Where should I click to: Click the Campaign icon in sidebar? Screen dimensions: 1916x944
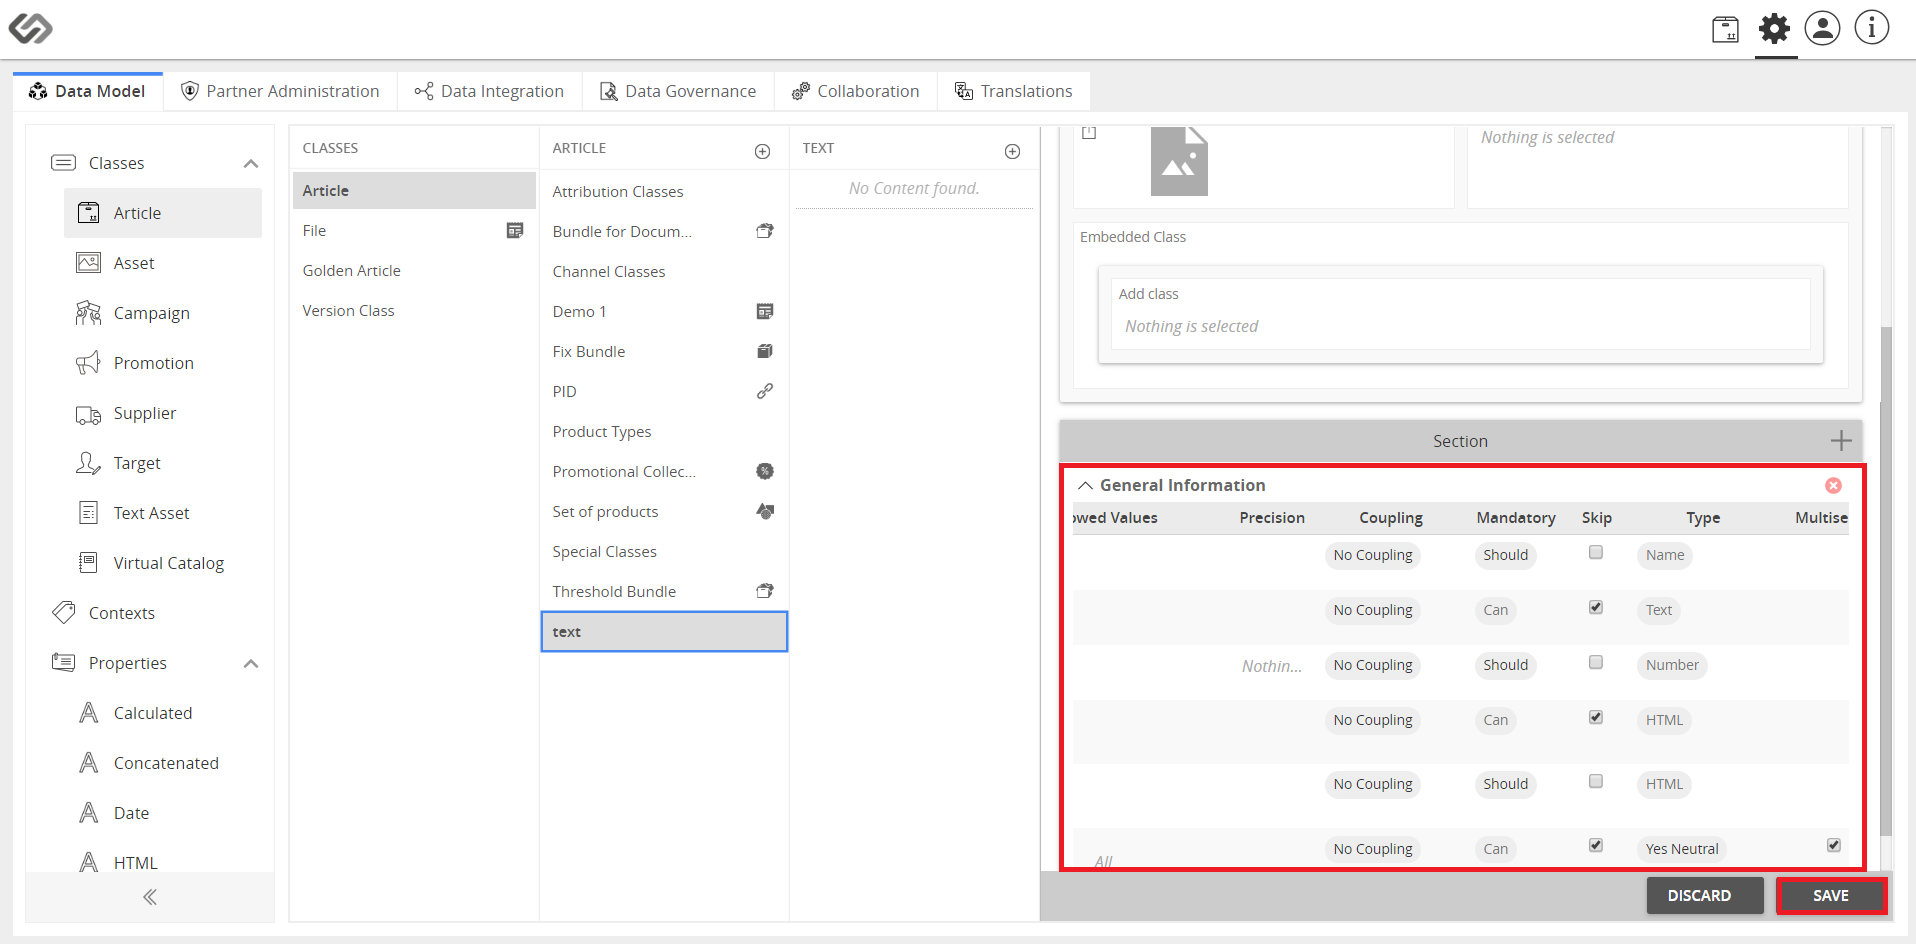coord(88,313)
